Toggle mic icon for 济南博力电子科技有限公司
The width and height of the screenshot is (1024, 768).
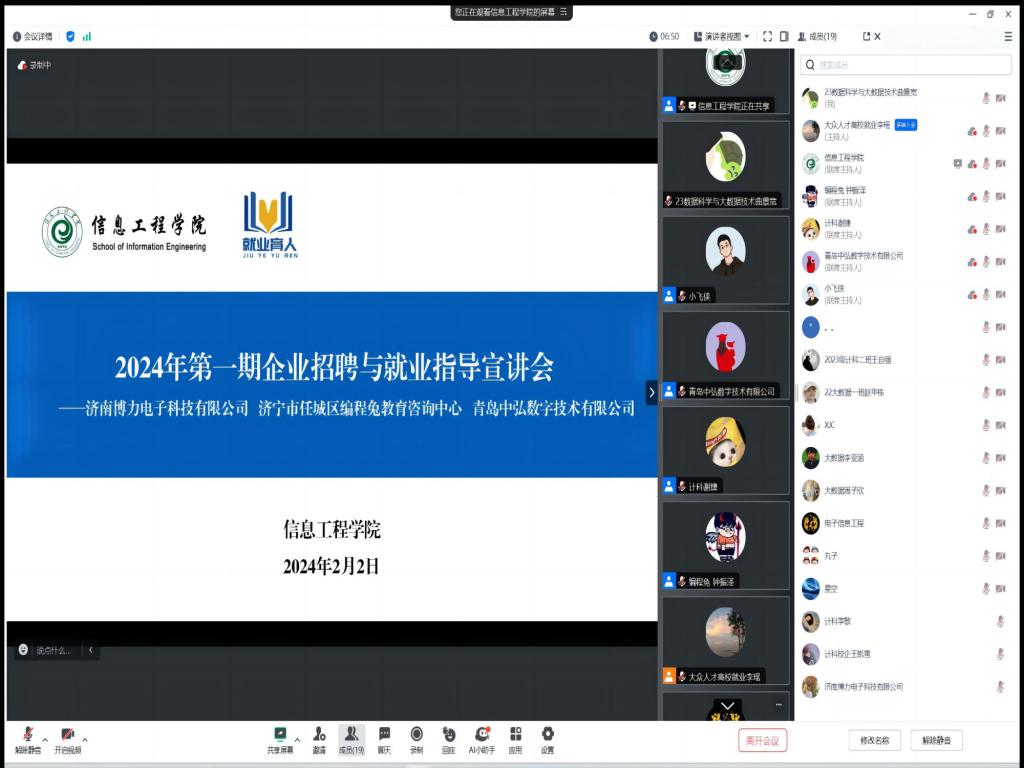coord(1000,686)
